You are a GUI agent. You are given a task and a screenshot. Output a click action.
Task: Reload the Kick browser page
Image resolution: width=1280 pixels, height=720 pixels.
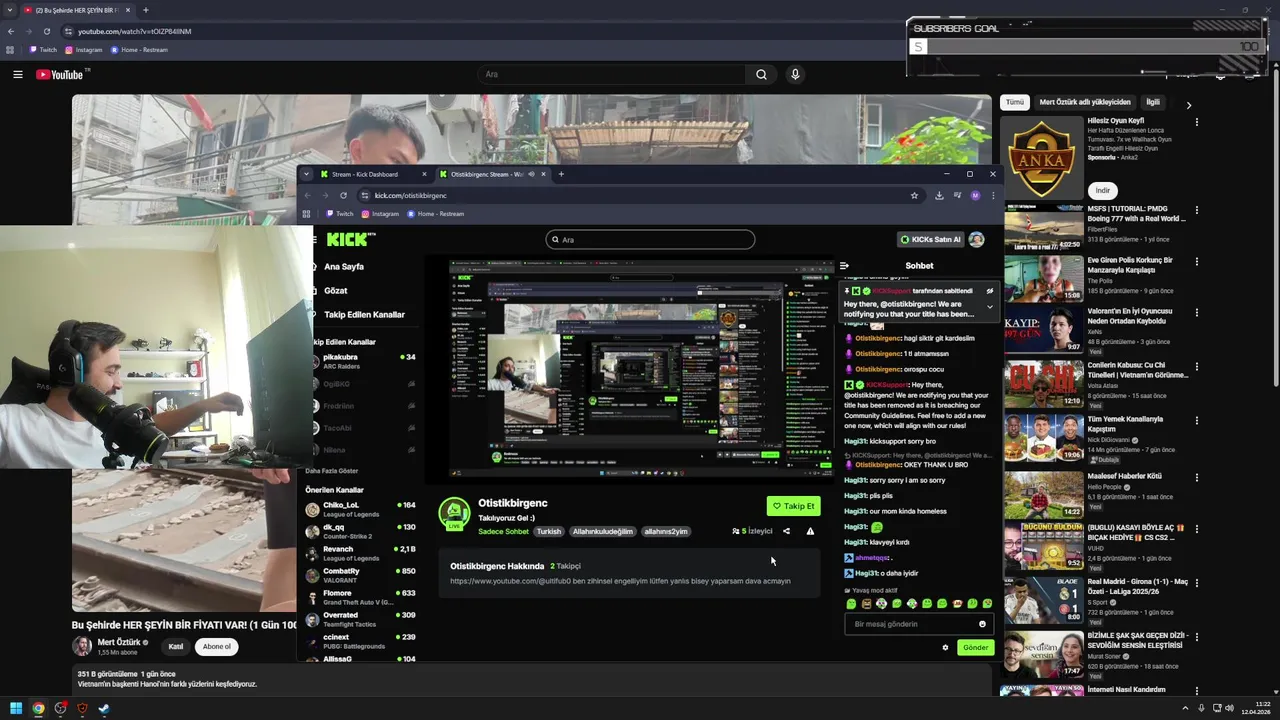click(x=343, y=195)
